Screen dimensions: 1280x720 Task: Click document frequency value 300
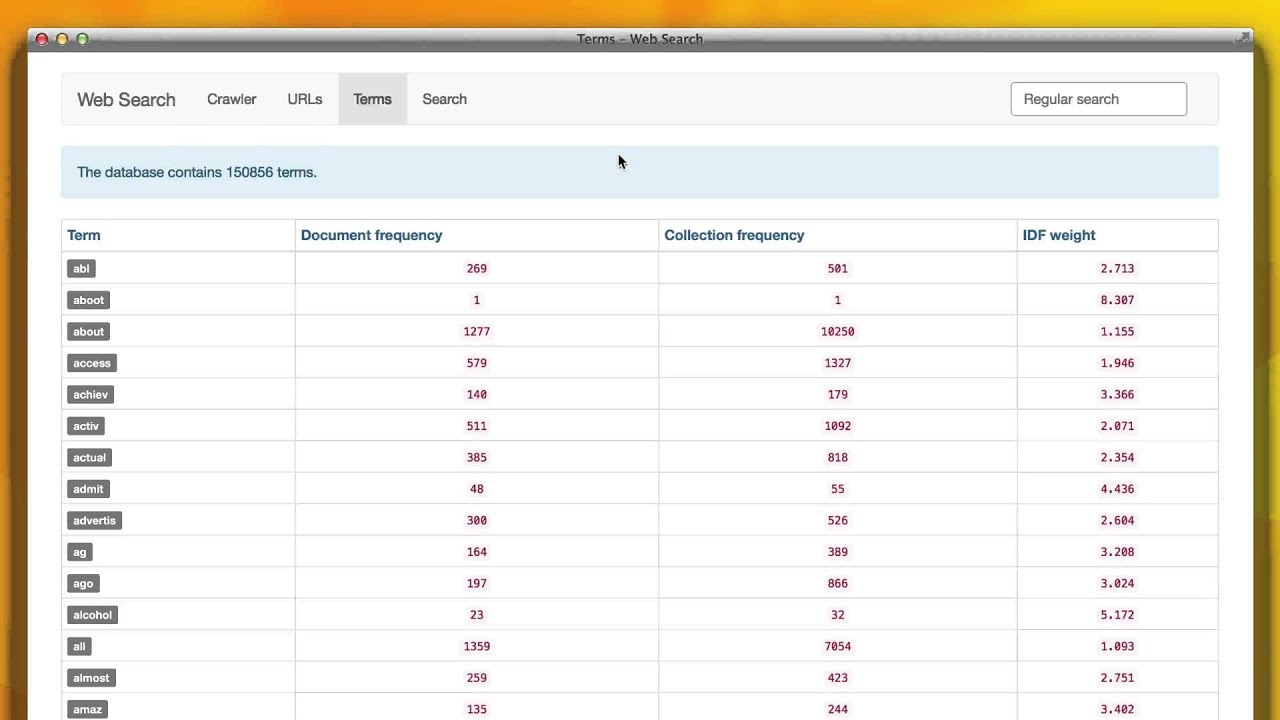[476, 520]
